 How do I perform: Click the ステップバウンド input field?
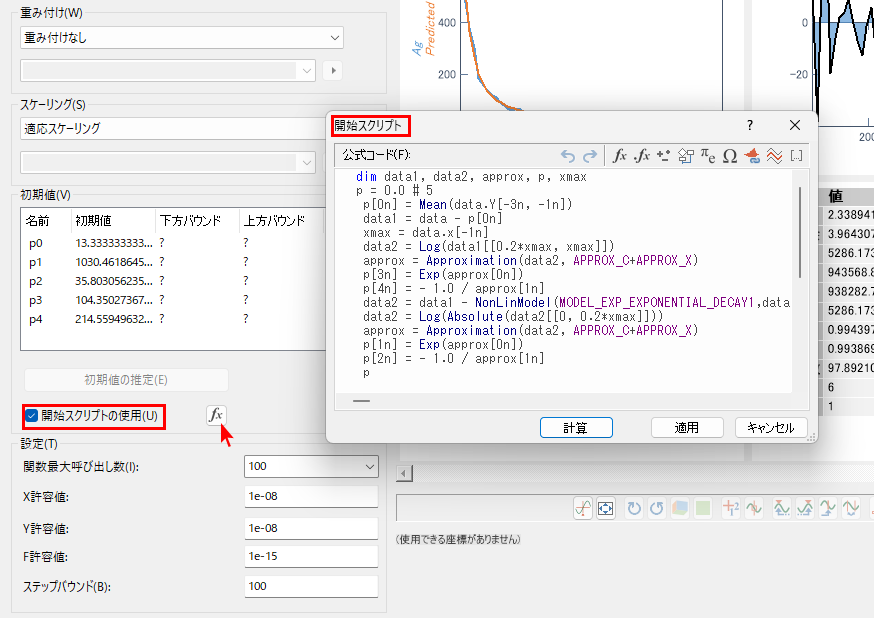tap(311, 586)
